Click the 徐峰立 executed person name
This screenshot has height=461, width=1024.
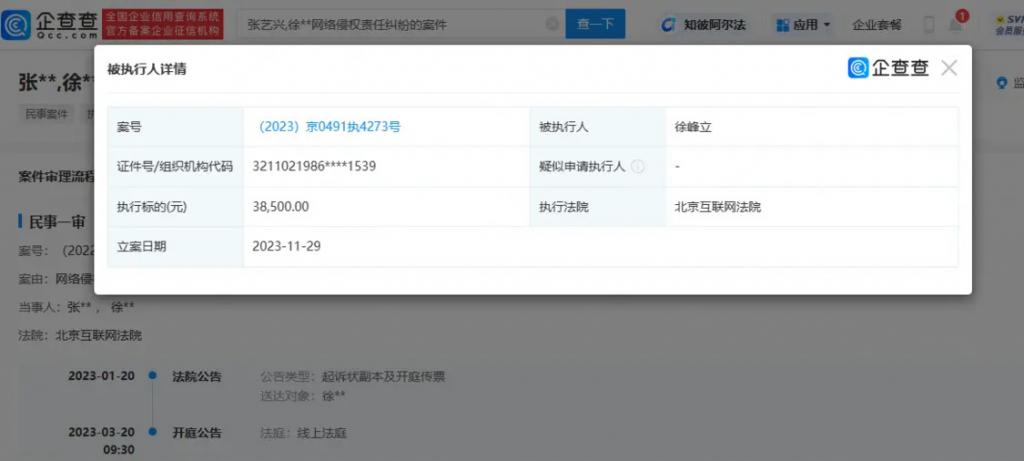tap(693, 127)
